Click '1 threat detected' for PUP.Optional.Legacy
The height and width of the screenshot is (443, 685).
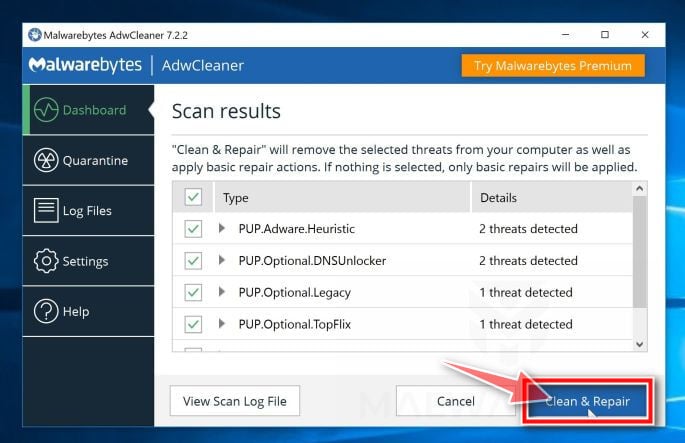tap(526, 293)
